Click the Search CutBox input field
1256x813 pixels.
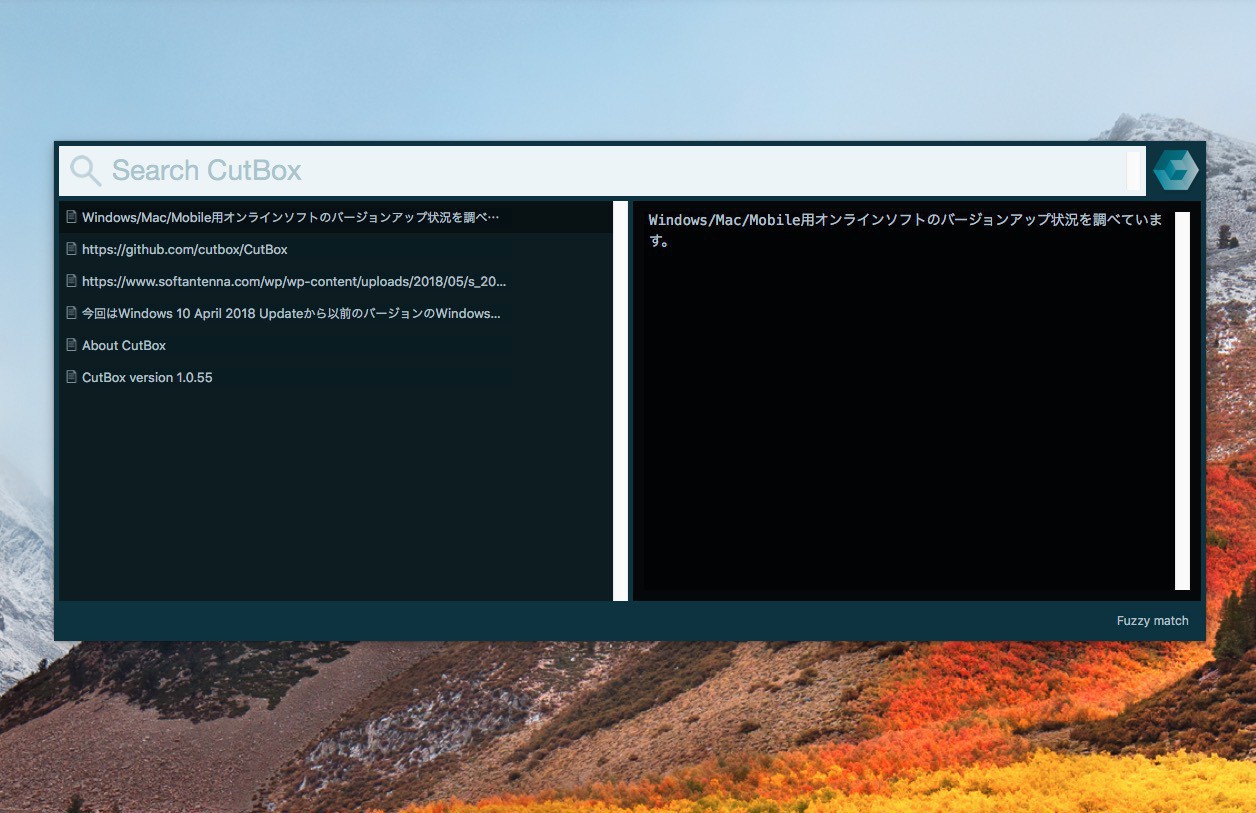(602, 171)
